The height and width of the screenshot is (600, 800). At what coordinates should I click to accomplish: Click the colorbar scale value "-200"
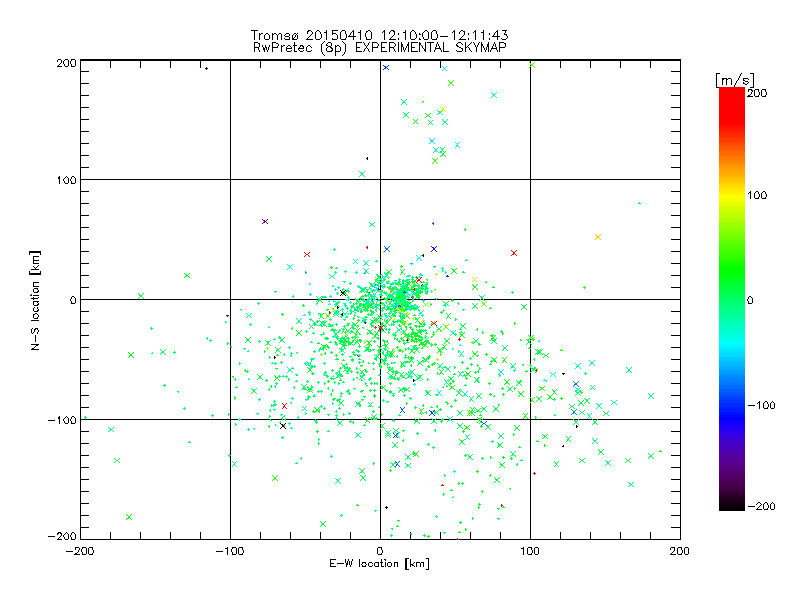coord(761,506)
